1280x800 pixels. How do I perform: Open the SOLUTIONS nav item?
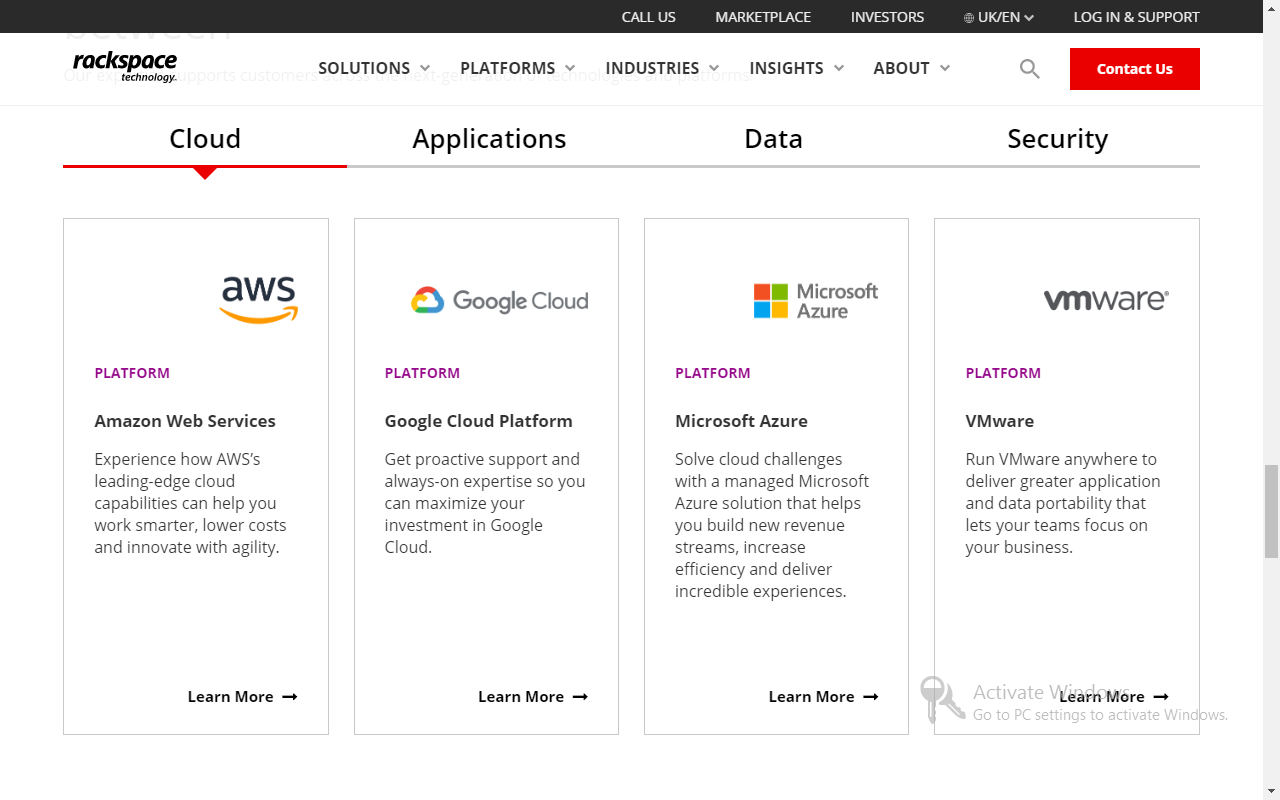click(364, 68)
